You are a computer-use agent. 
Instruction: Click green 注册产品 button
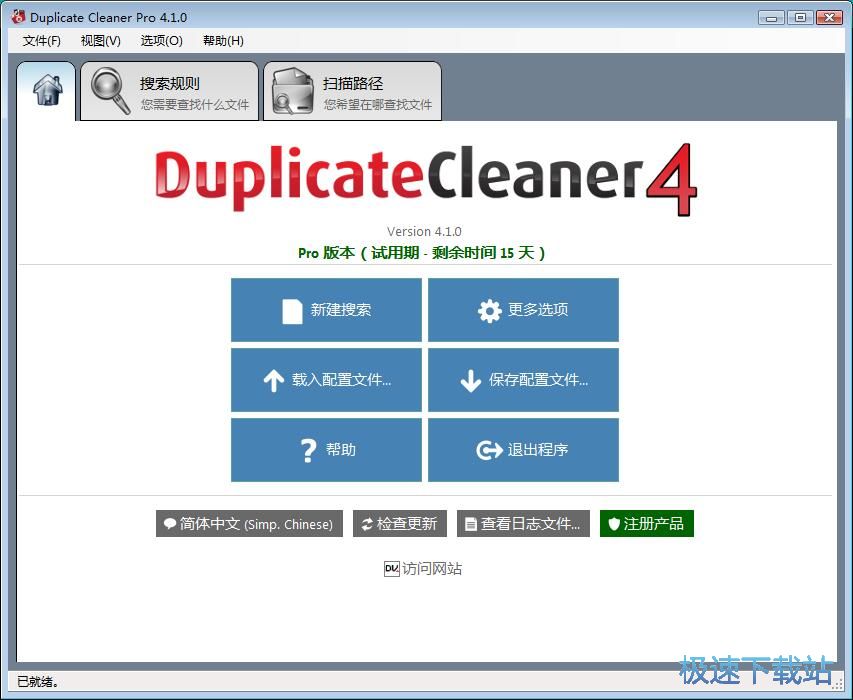coord(647,524)
